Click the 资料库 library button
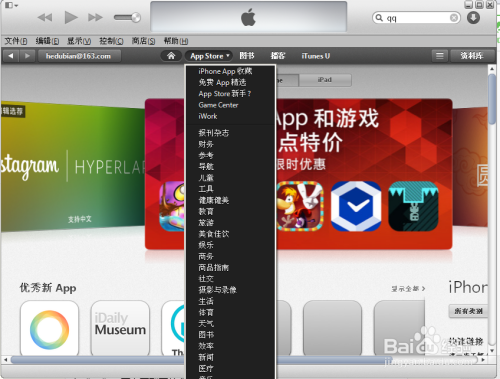The height and width of the screenshot is (379, 500). pos(472,56)
